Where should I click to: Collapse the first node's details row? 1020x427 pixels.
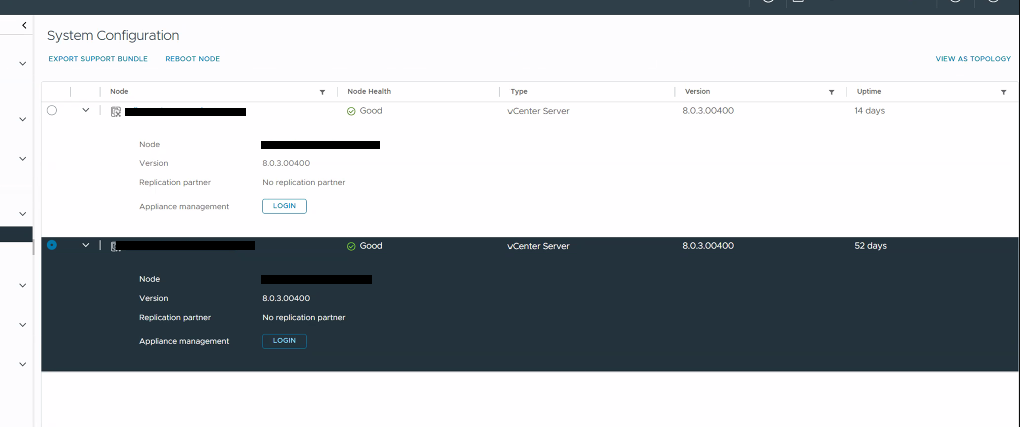click(86, 110)
